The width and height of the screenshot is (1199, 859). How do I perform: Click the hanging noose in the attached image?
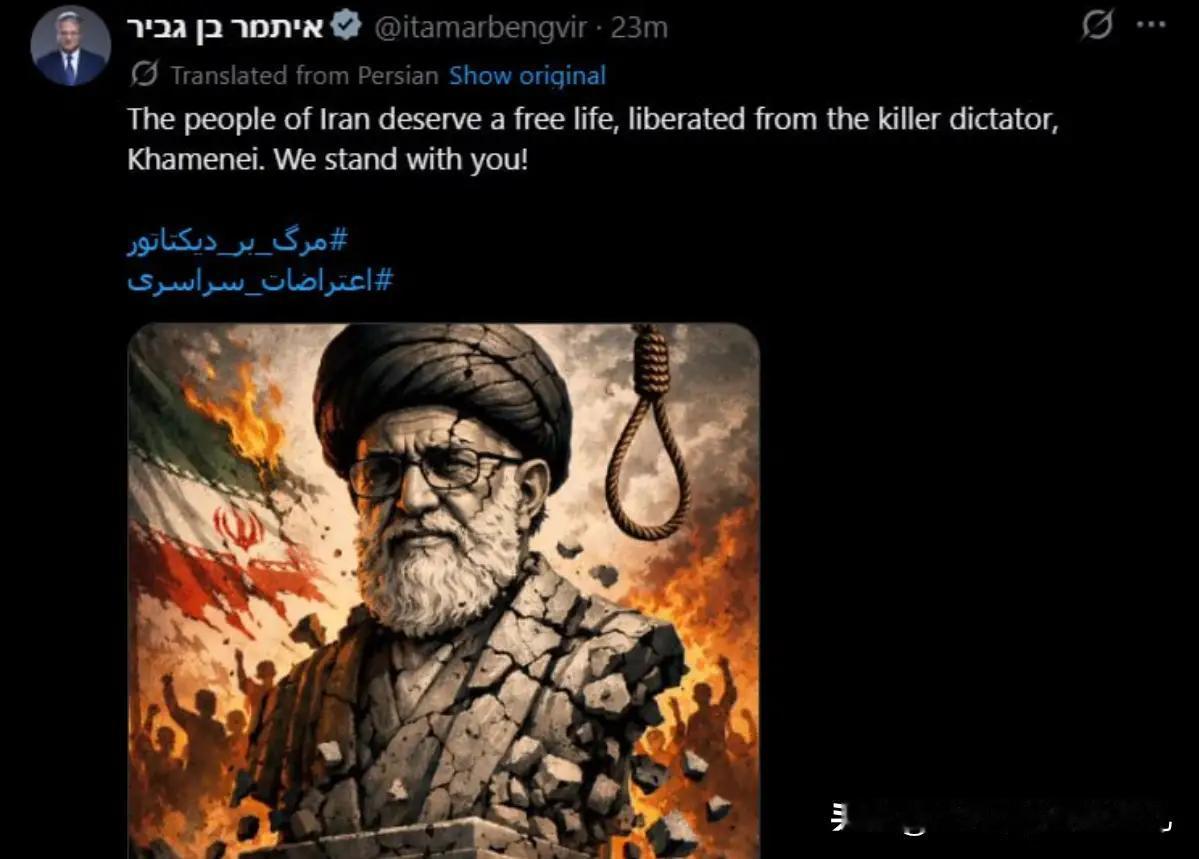[648, 431]
